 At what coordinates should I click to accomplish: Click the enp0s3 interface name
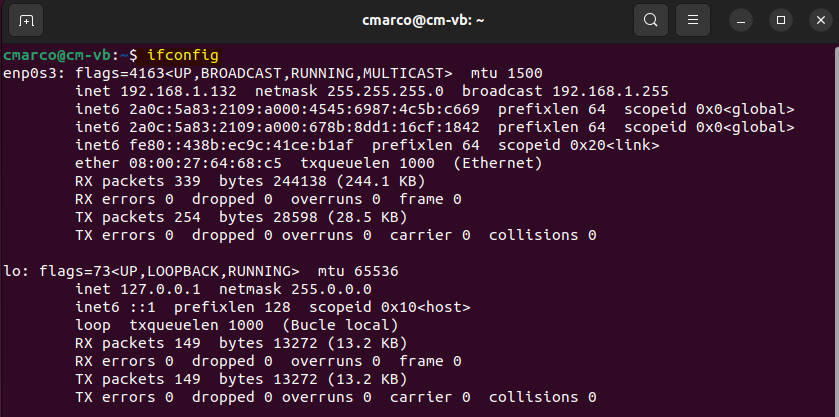30,73
